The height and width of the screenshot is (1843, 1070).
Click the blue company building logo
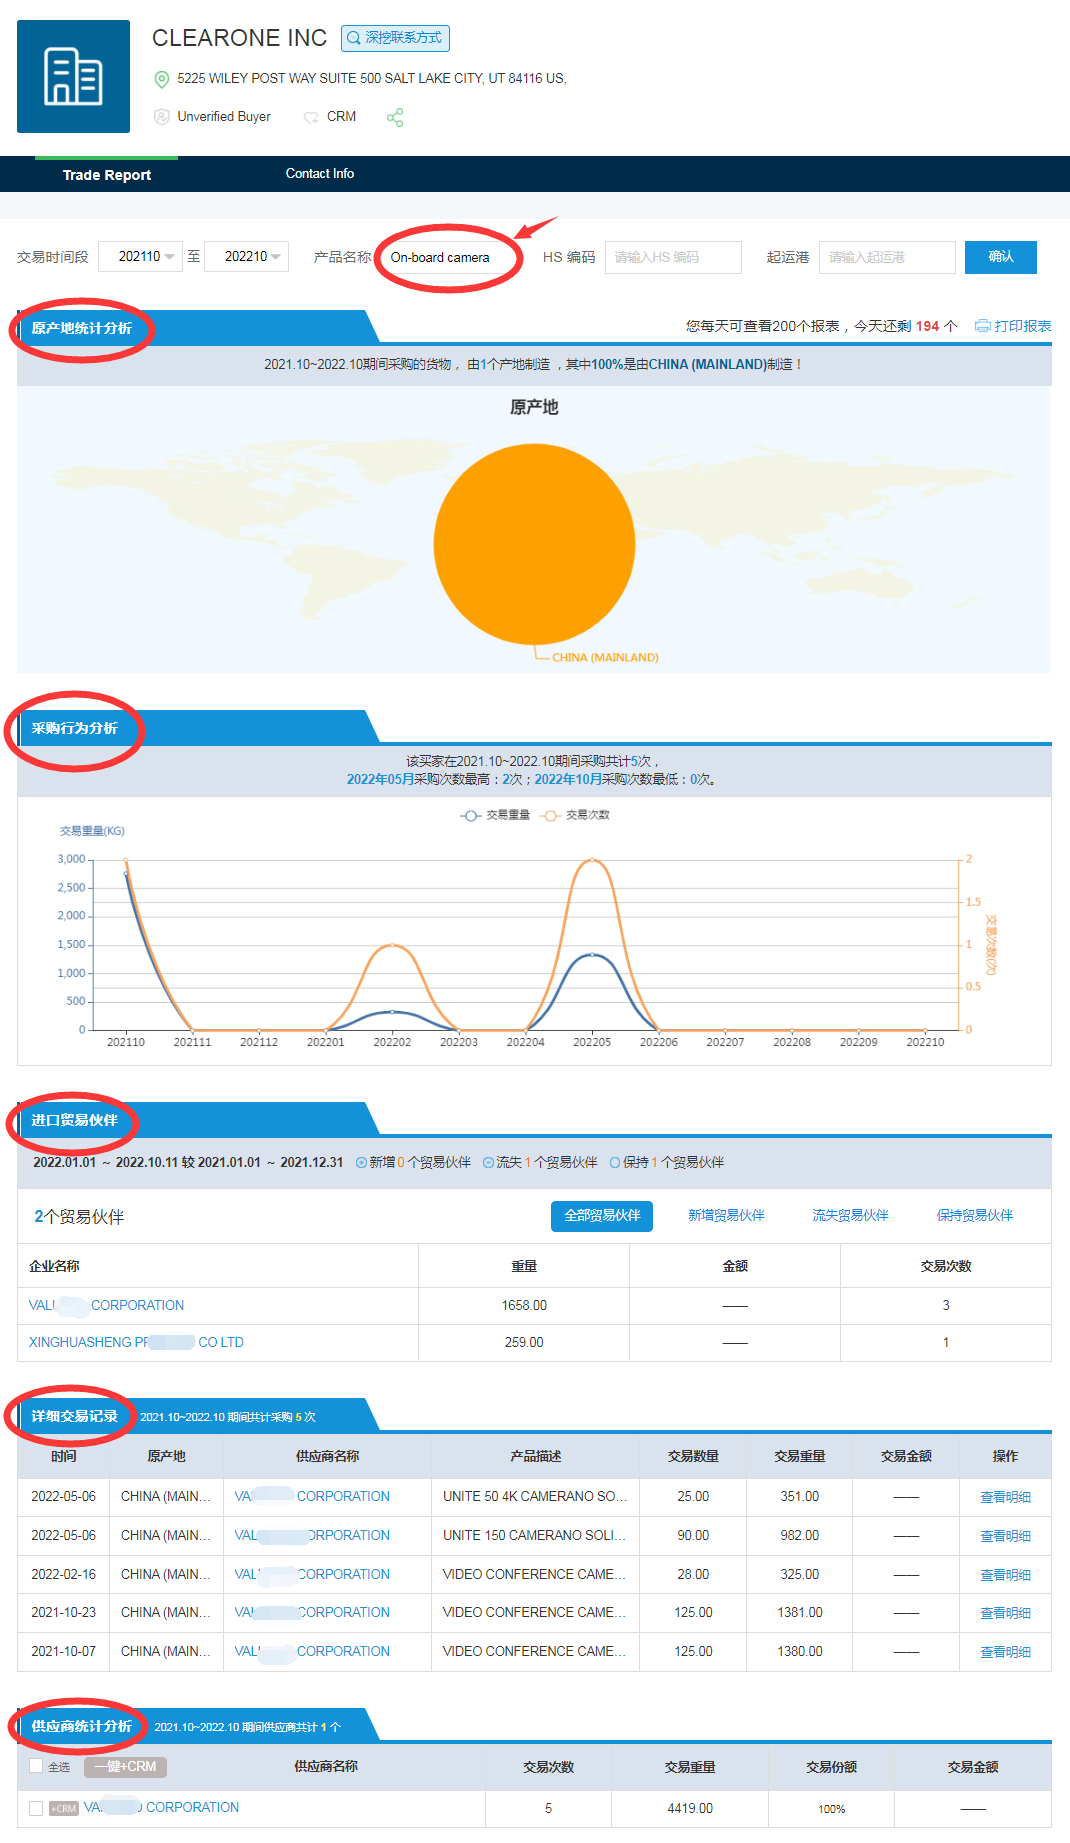click(73, 76)
